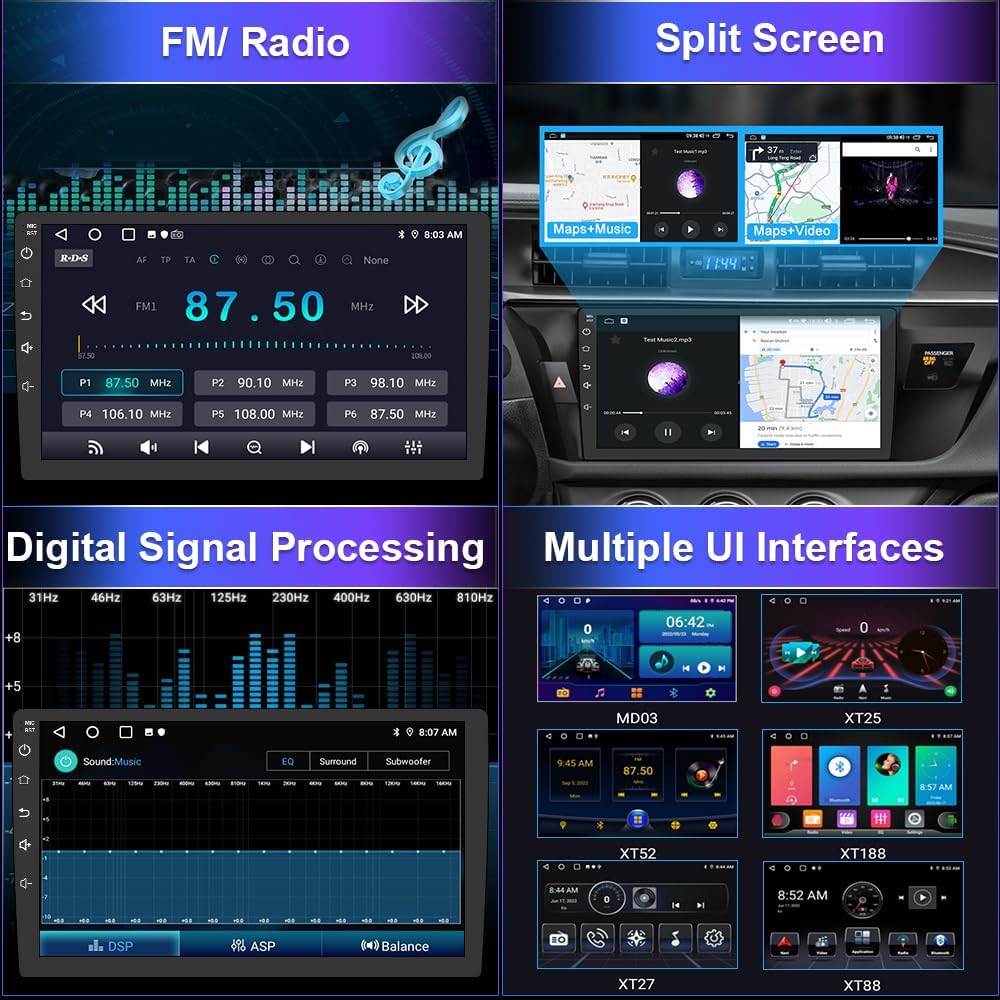Tap play button in Maps+Music preview
Viewport: 1000px width, 1000px height.
click(x=690, y=229)
